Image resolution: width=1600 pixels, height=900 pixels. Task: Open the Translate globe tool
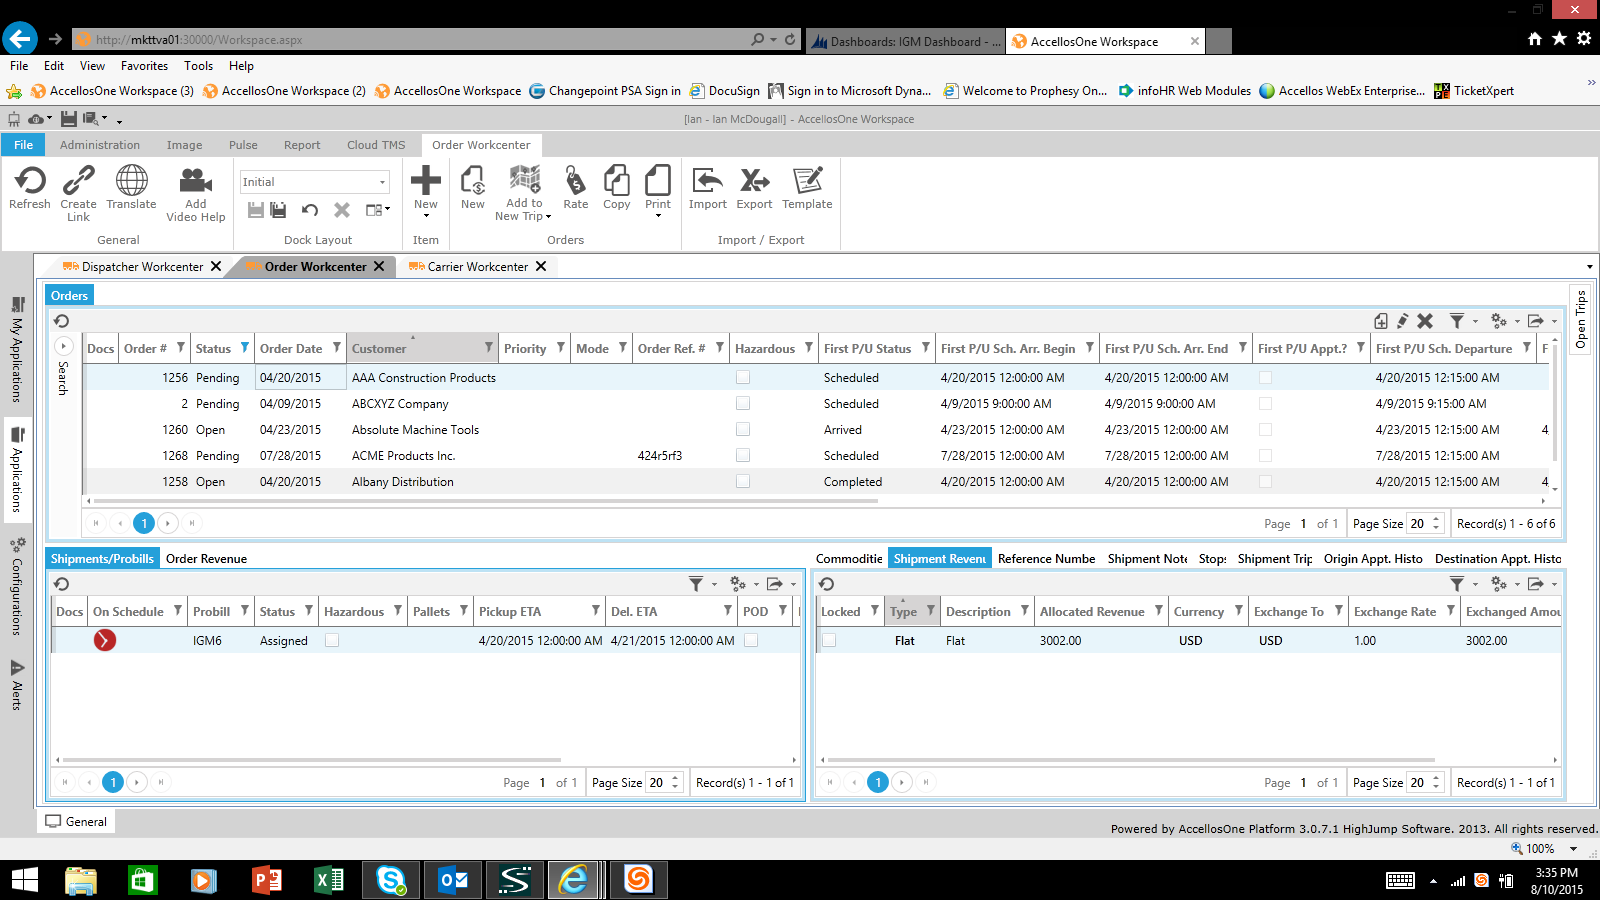pyautogui.click(x=131, y=181)
